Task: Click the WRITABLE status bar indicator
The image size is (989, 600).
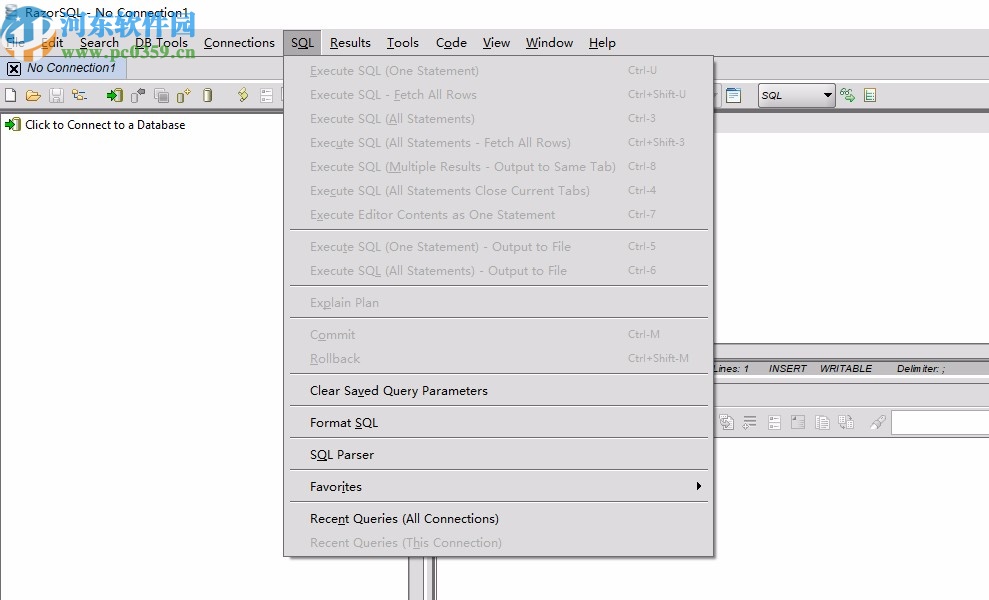Action: [x=846, y=368]
